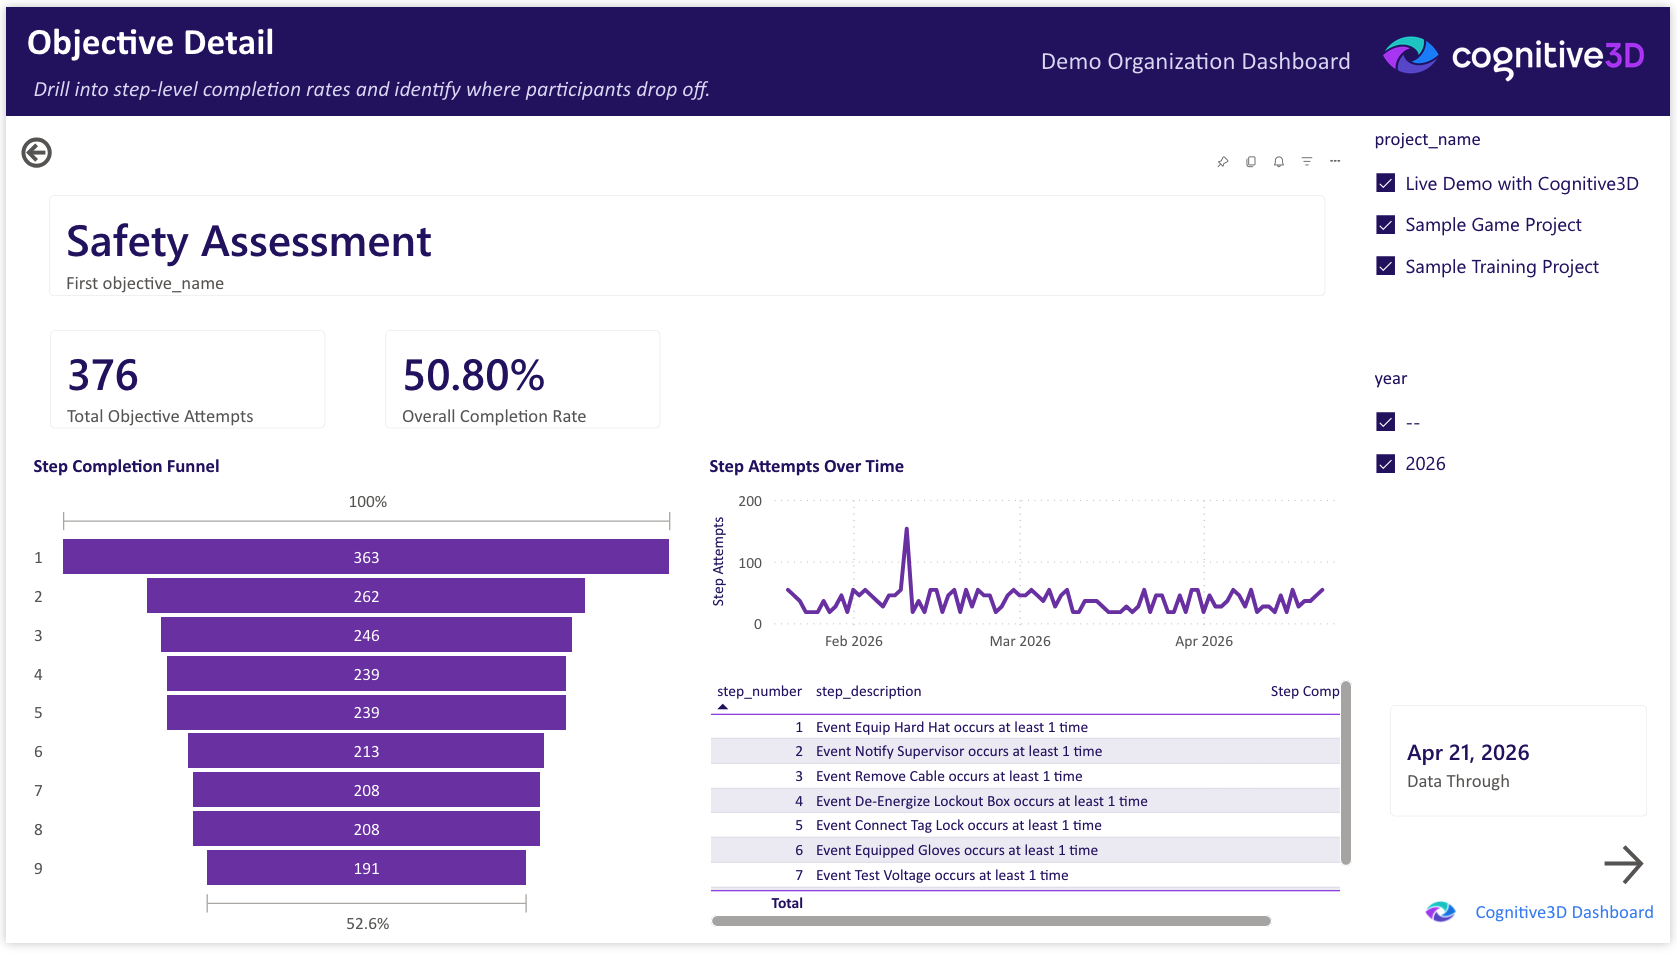The height and width of the screenshot is (954, 1677).
Task: Open the more options ellipsis menu
Action: (1335, 162)
